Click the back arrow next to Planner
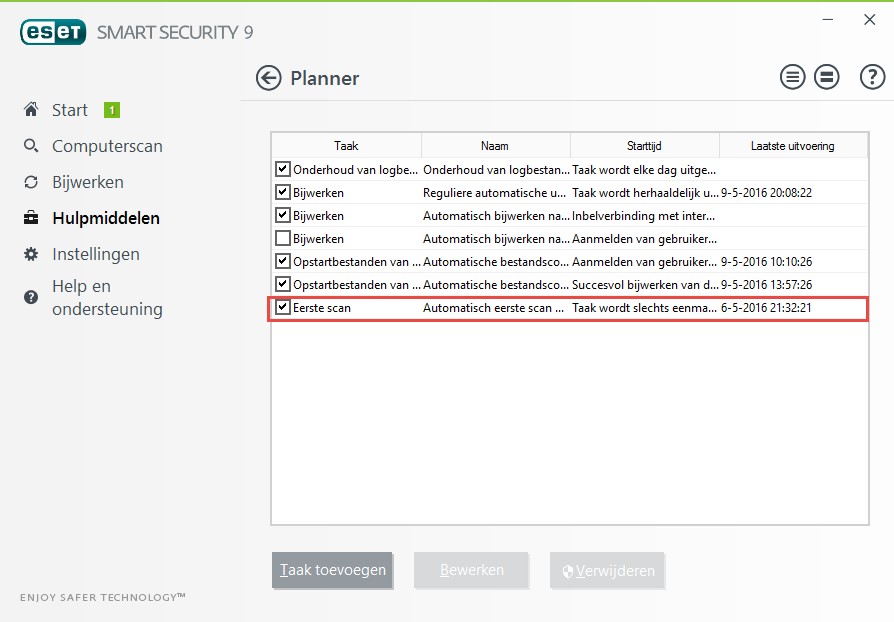 268,78
